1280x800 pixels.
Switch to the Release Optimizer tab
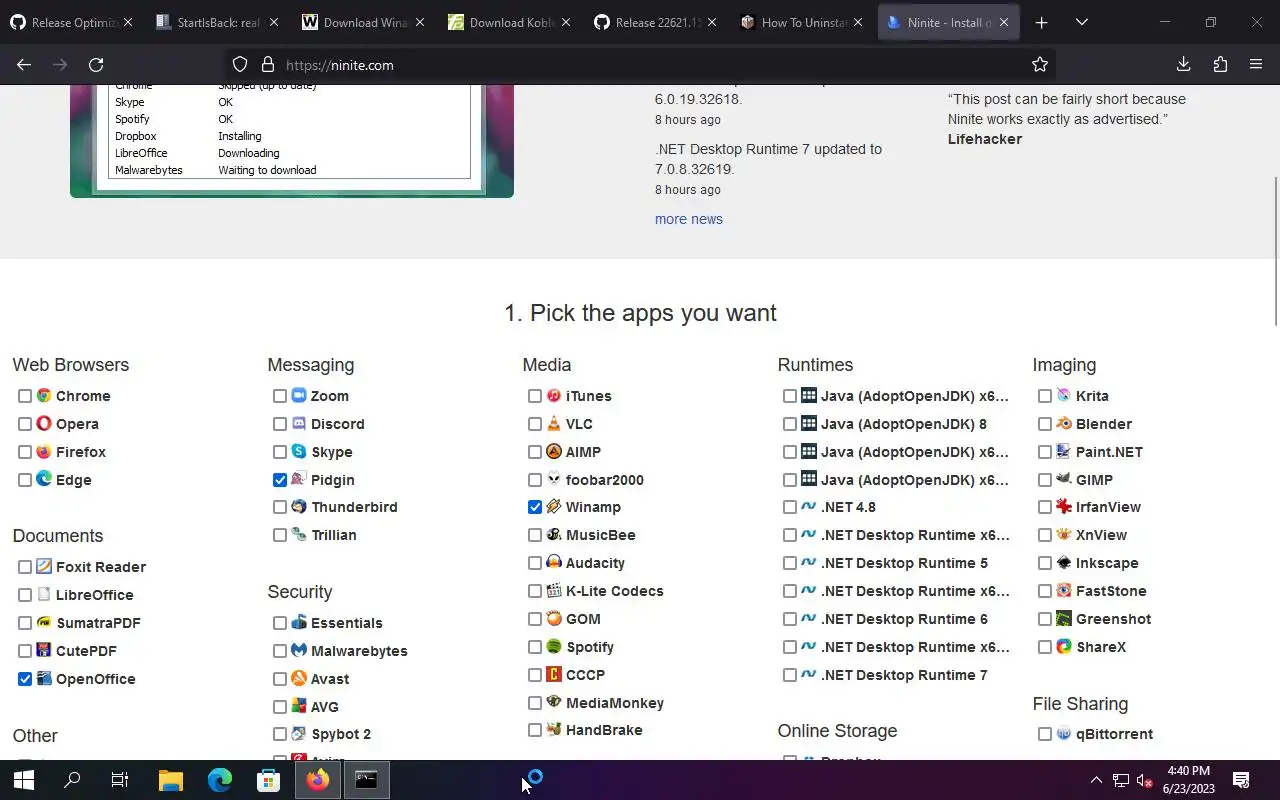point(72,22)
